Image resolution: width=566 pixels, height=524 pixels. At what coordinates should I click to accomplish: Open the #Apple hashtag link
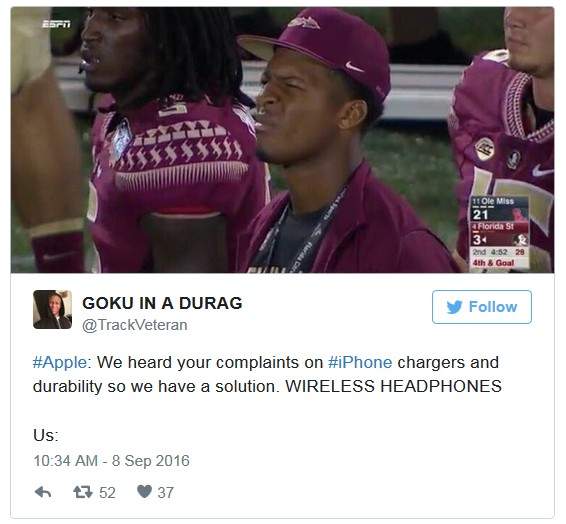(x=60, y=362)
